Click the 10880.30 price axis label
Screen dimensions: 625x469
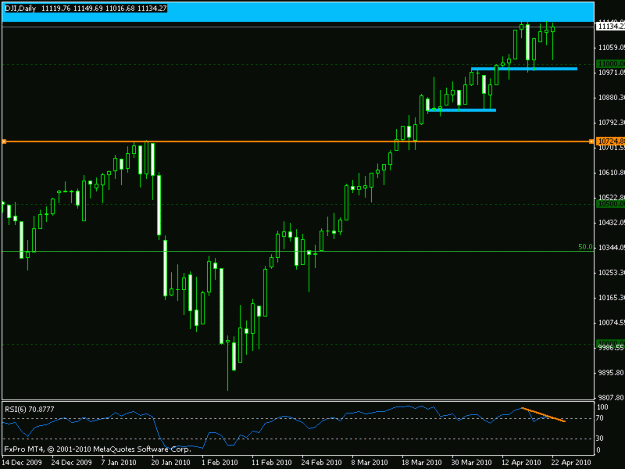click(x=611, y=97)
